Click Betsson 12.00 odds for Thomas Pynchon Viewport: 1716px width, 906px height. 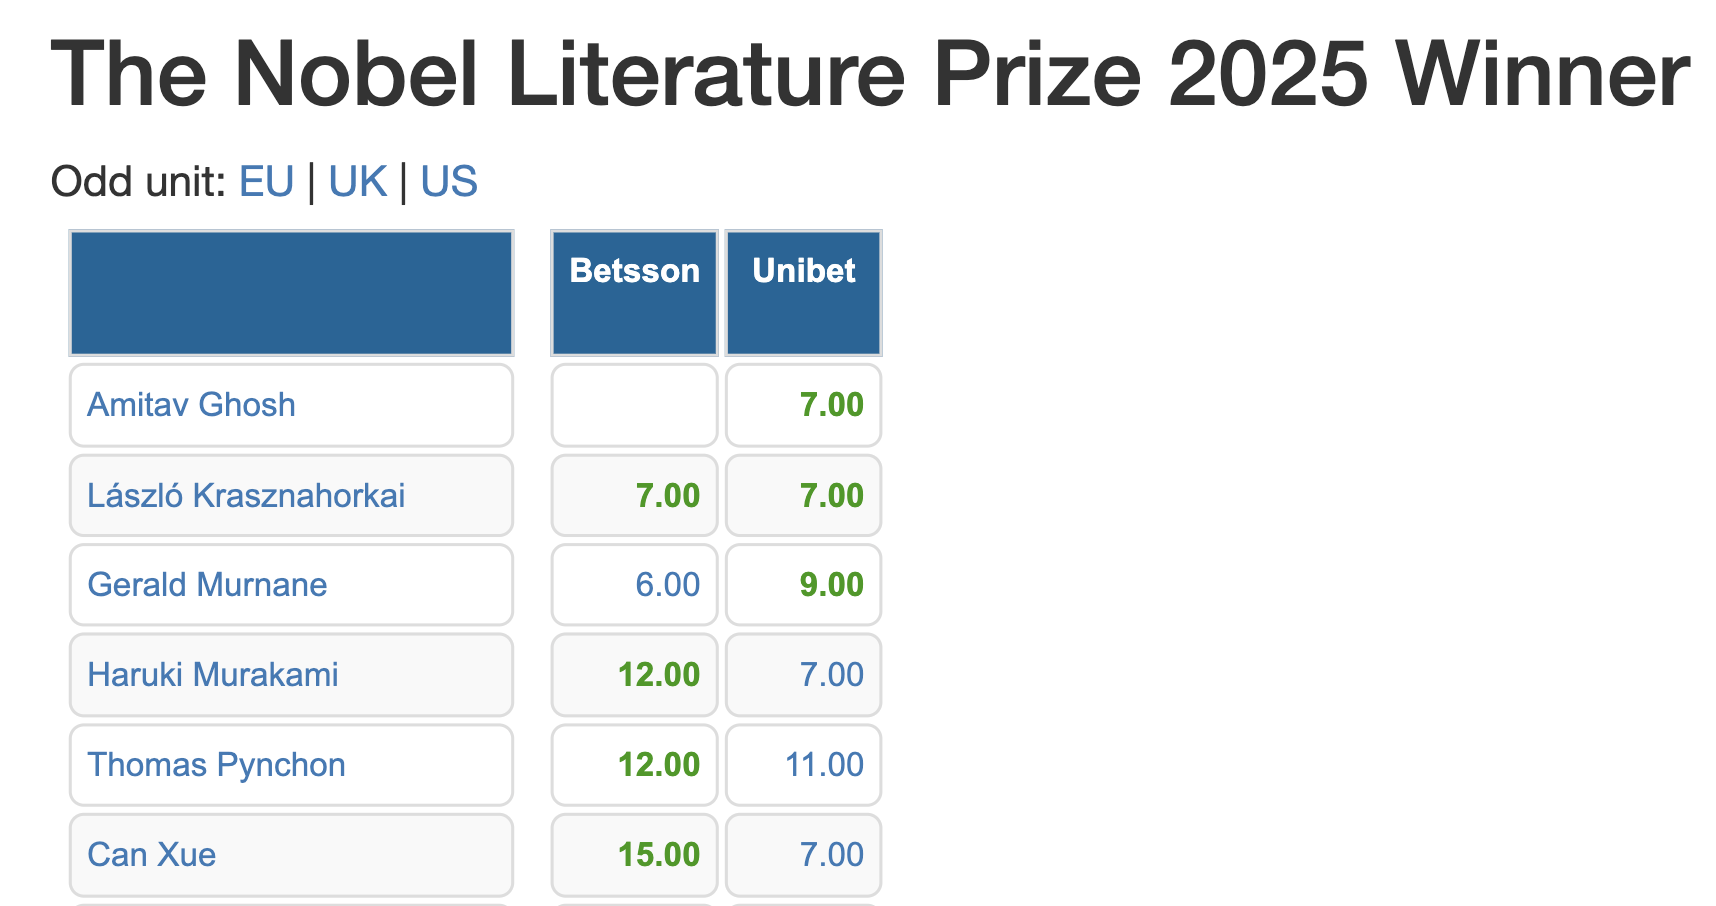[659, 765]
